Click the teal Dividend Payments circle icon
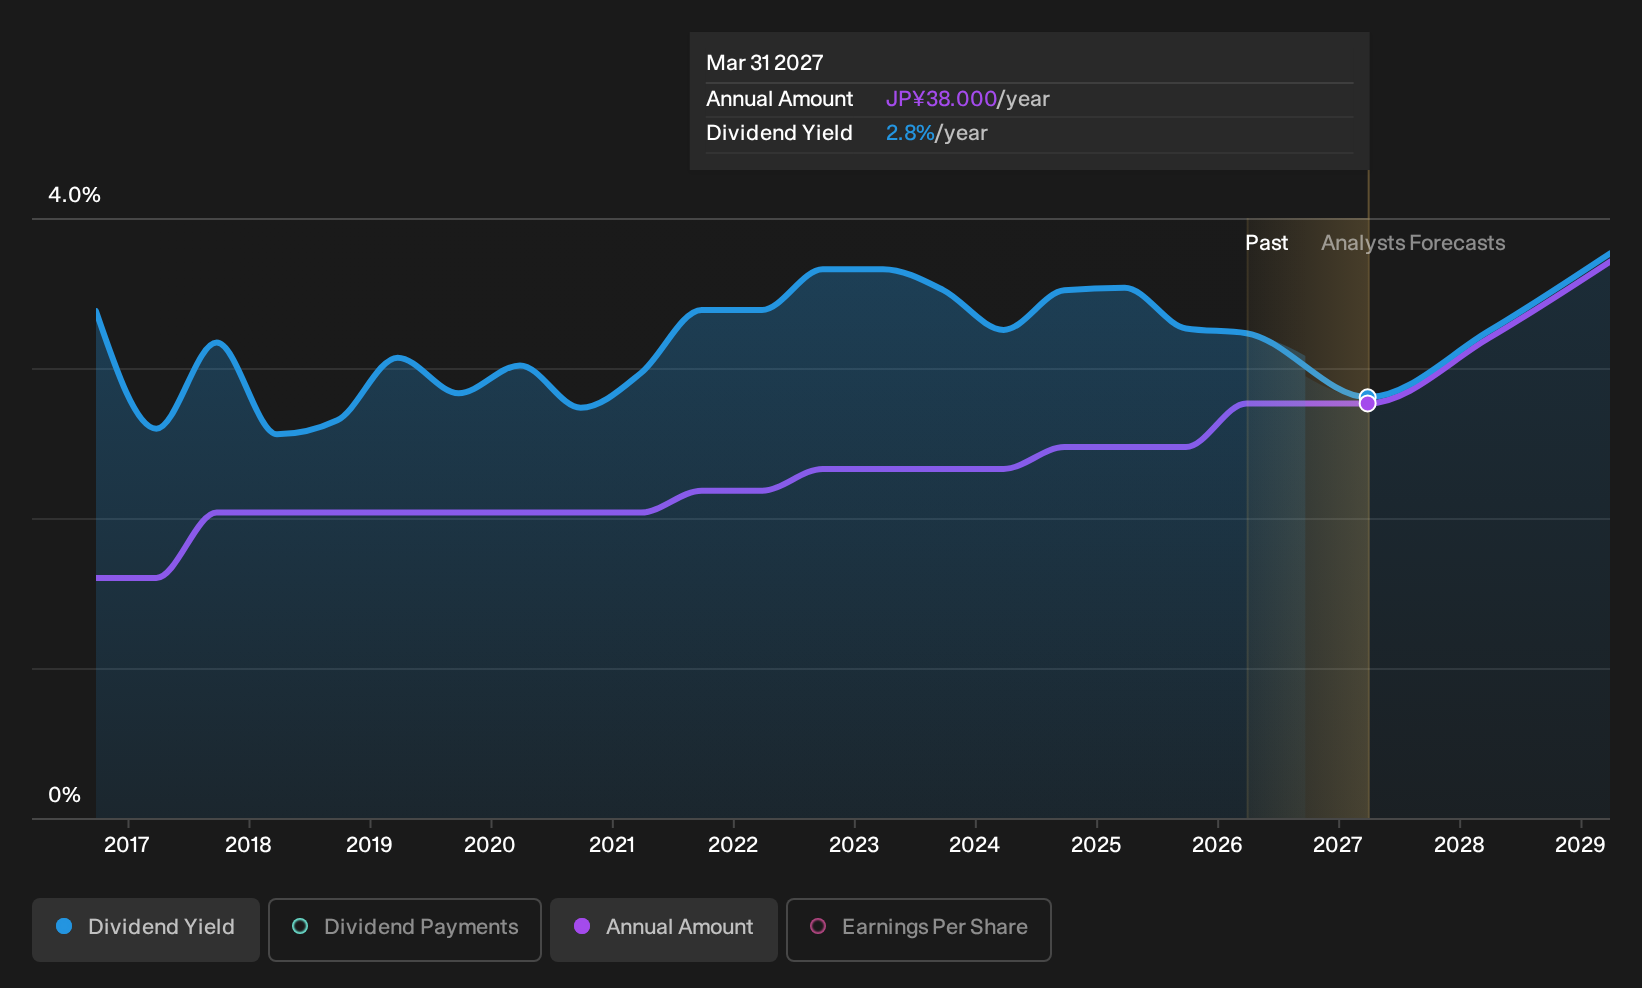Screen dimensions: 1642x988 click(x=300, y=927)
